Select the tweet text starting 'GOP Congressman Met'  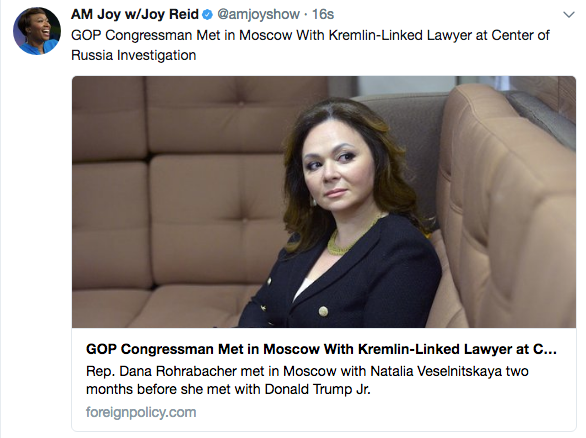pos(310,45)
